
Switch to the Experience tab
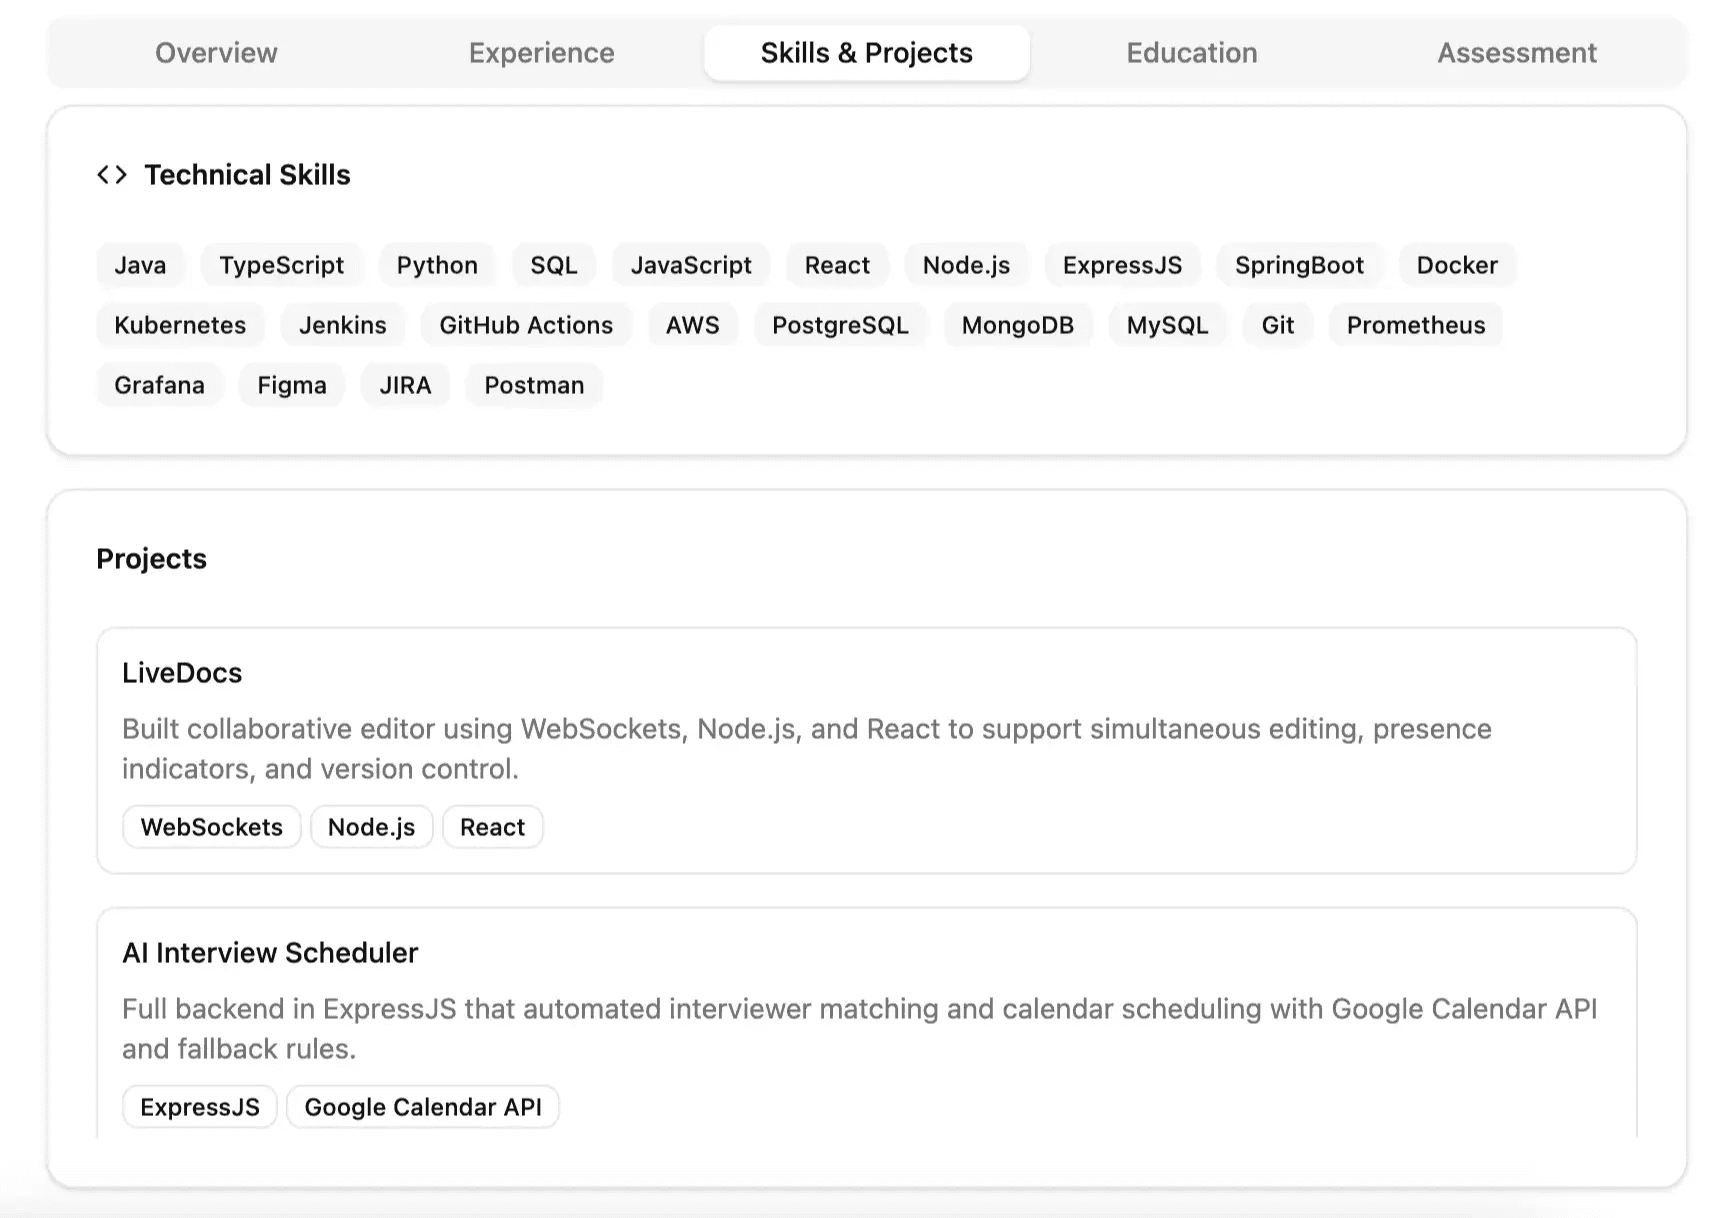click(x=541, y=53)
